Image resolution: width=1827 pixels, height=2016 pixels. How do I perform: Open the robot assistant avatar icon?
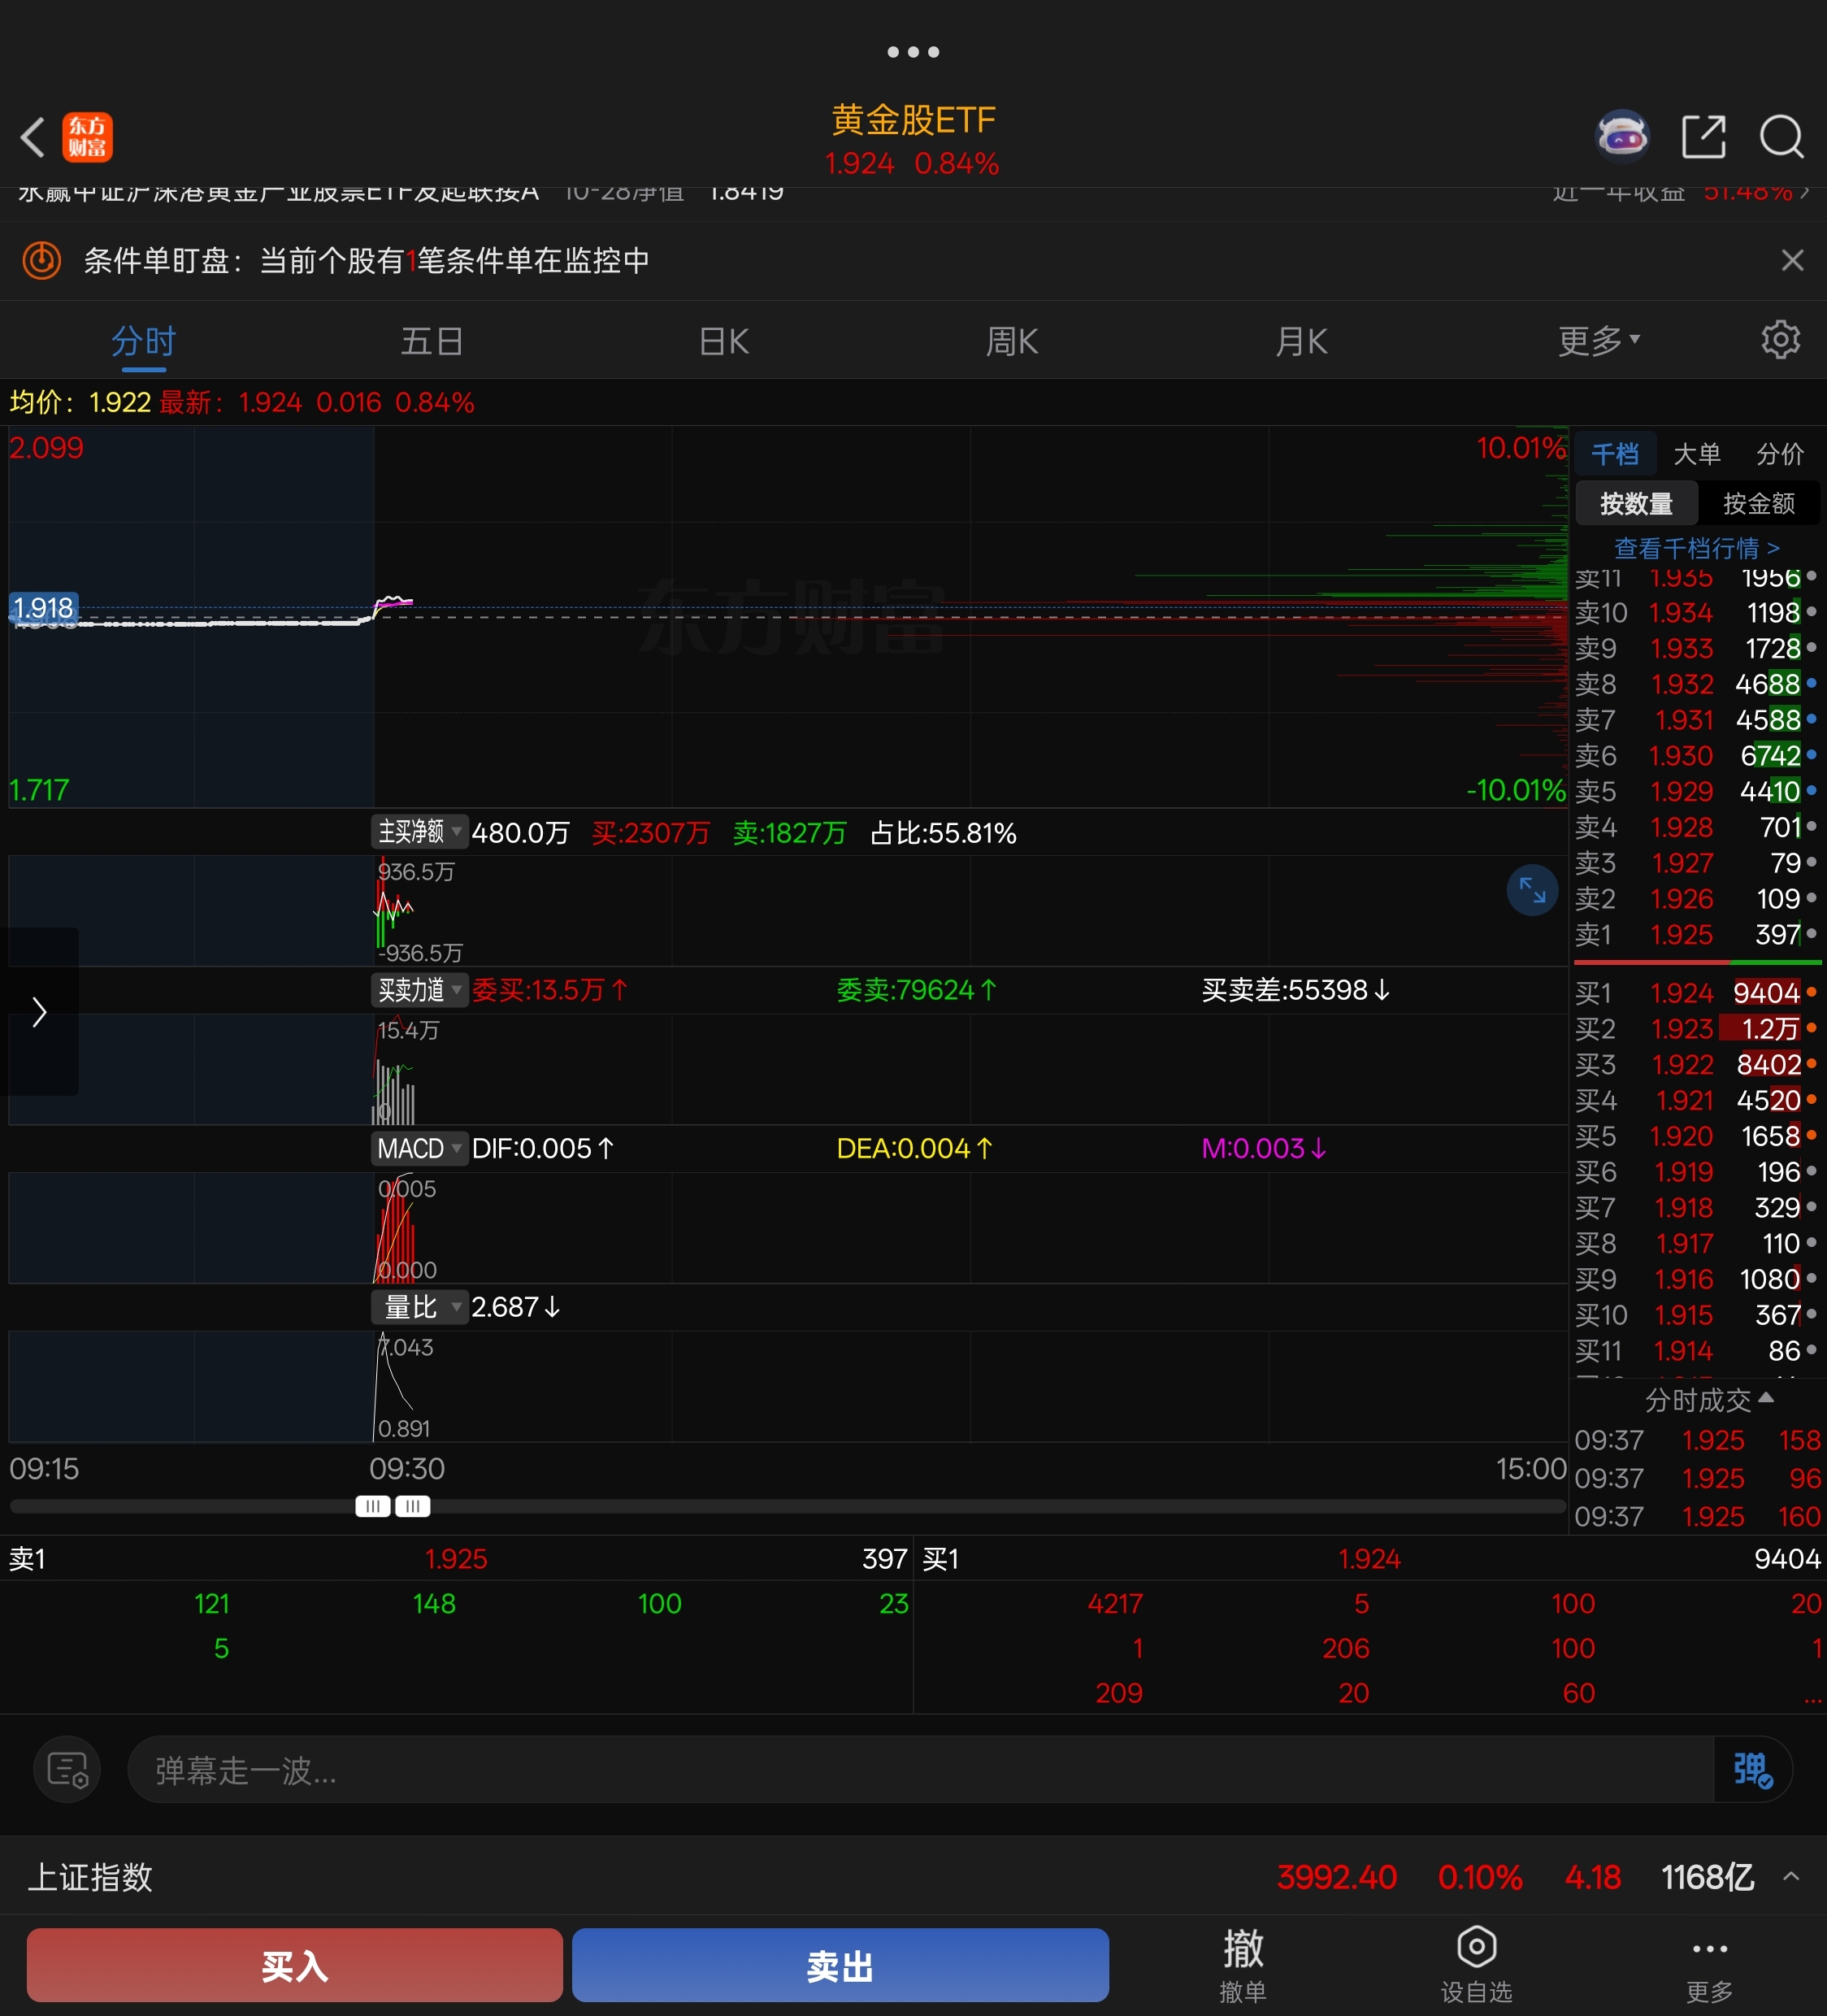pos(1621,136)
